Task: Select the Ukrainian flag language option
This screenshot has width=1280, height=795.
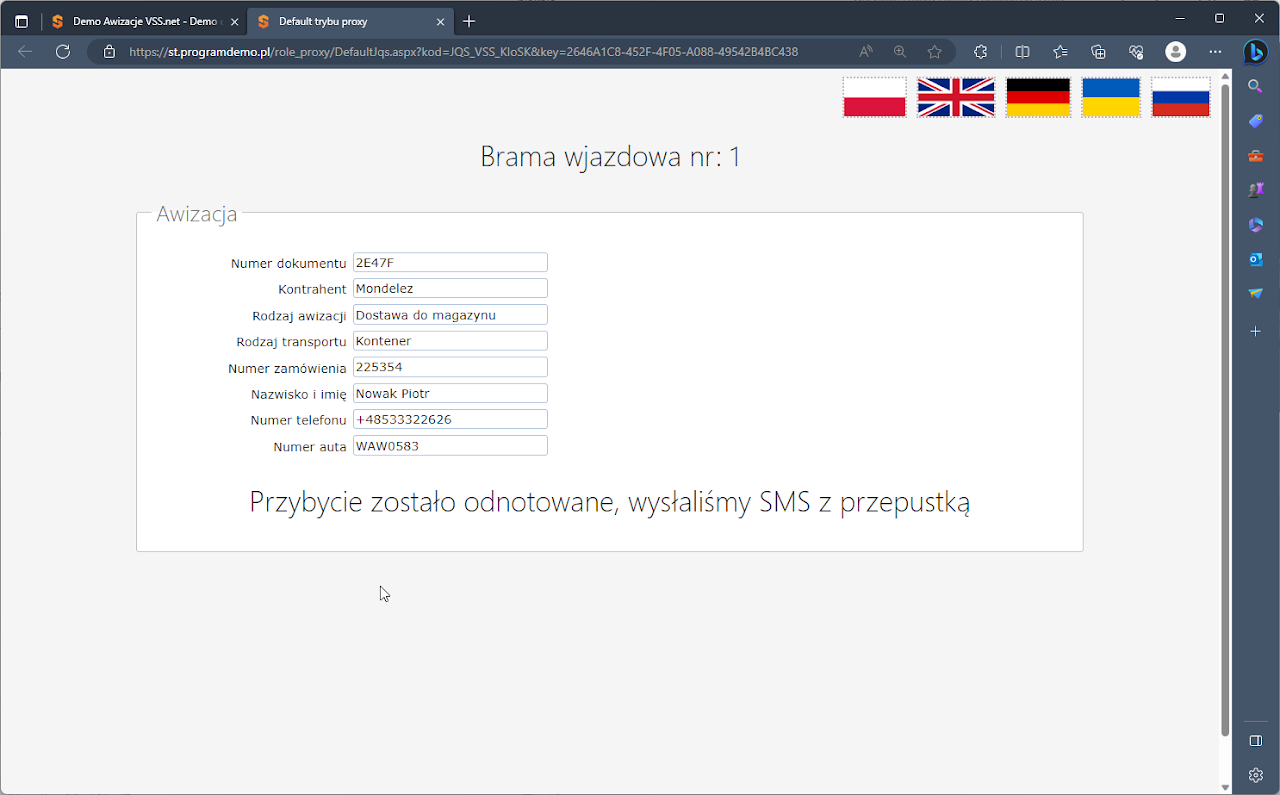Action: [1110, 97]
